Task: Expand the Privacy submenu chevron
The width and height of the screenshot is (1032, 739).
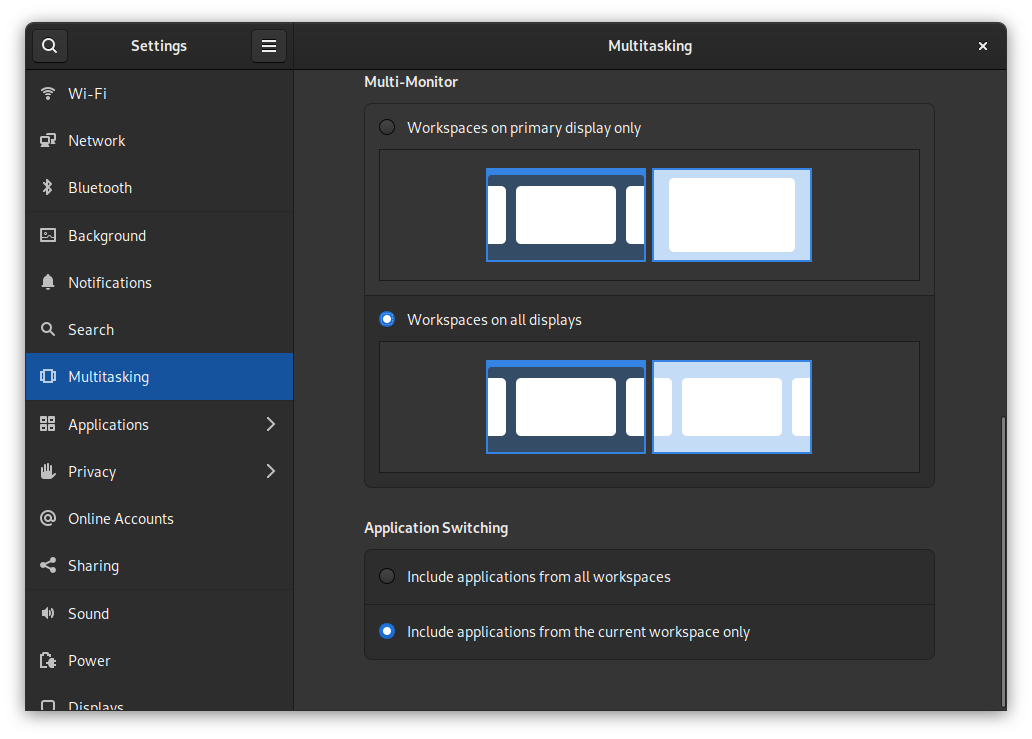Action: pos(271,471)
